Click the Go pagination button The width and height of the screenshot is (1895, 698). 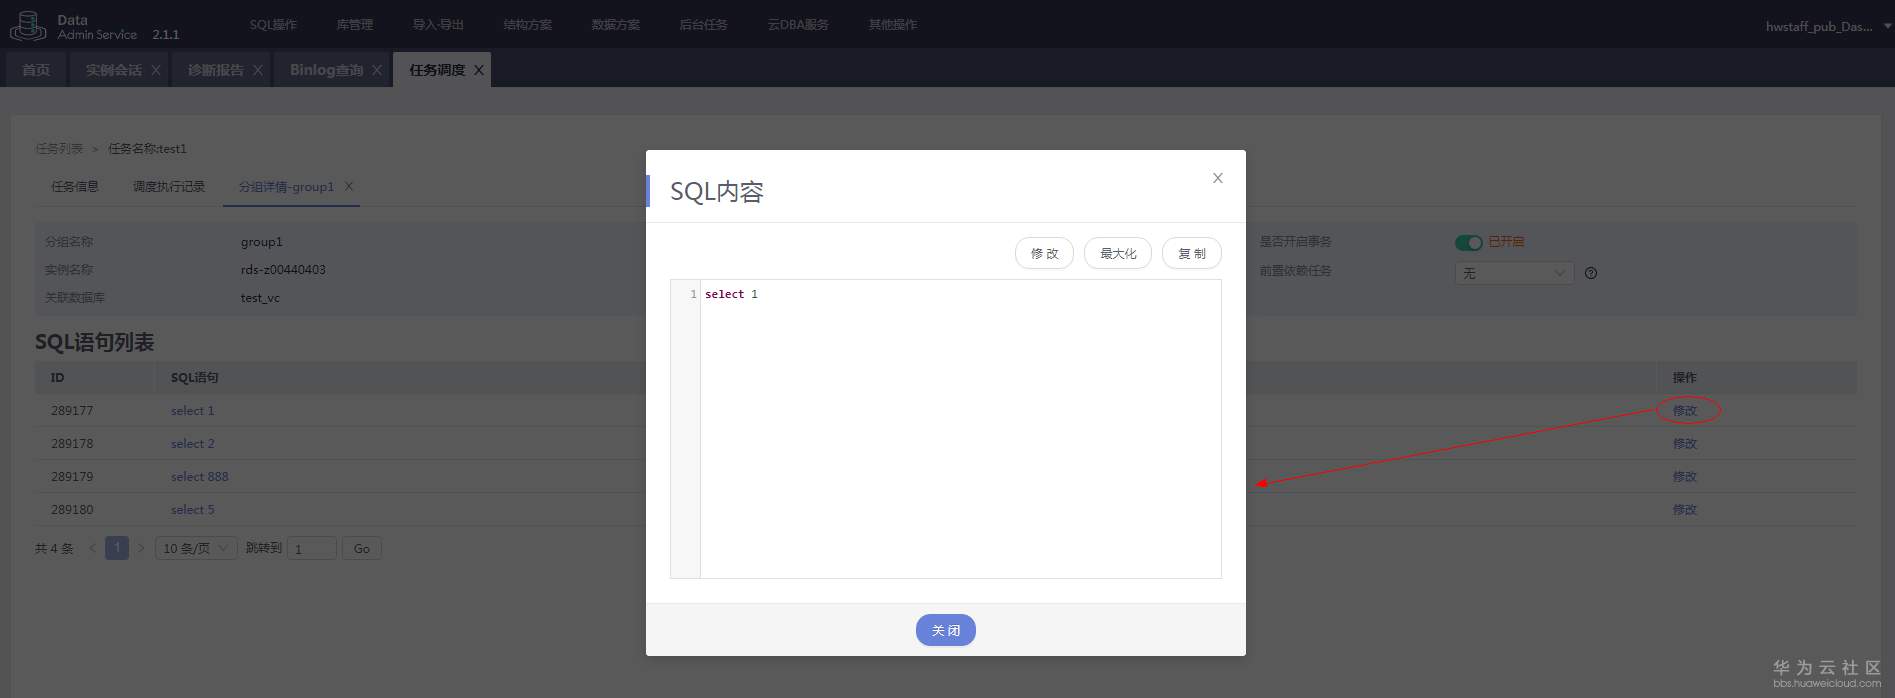362,548
